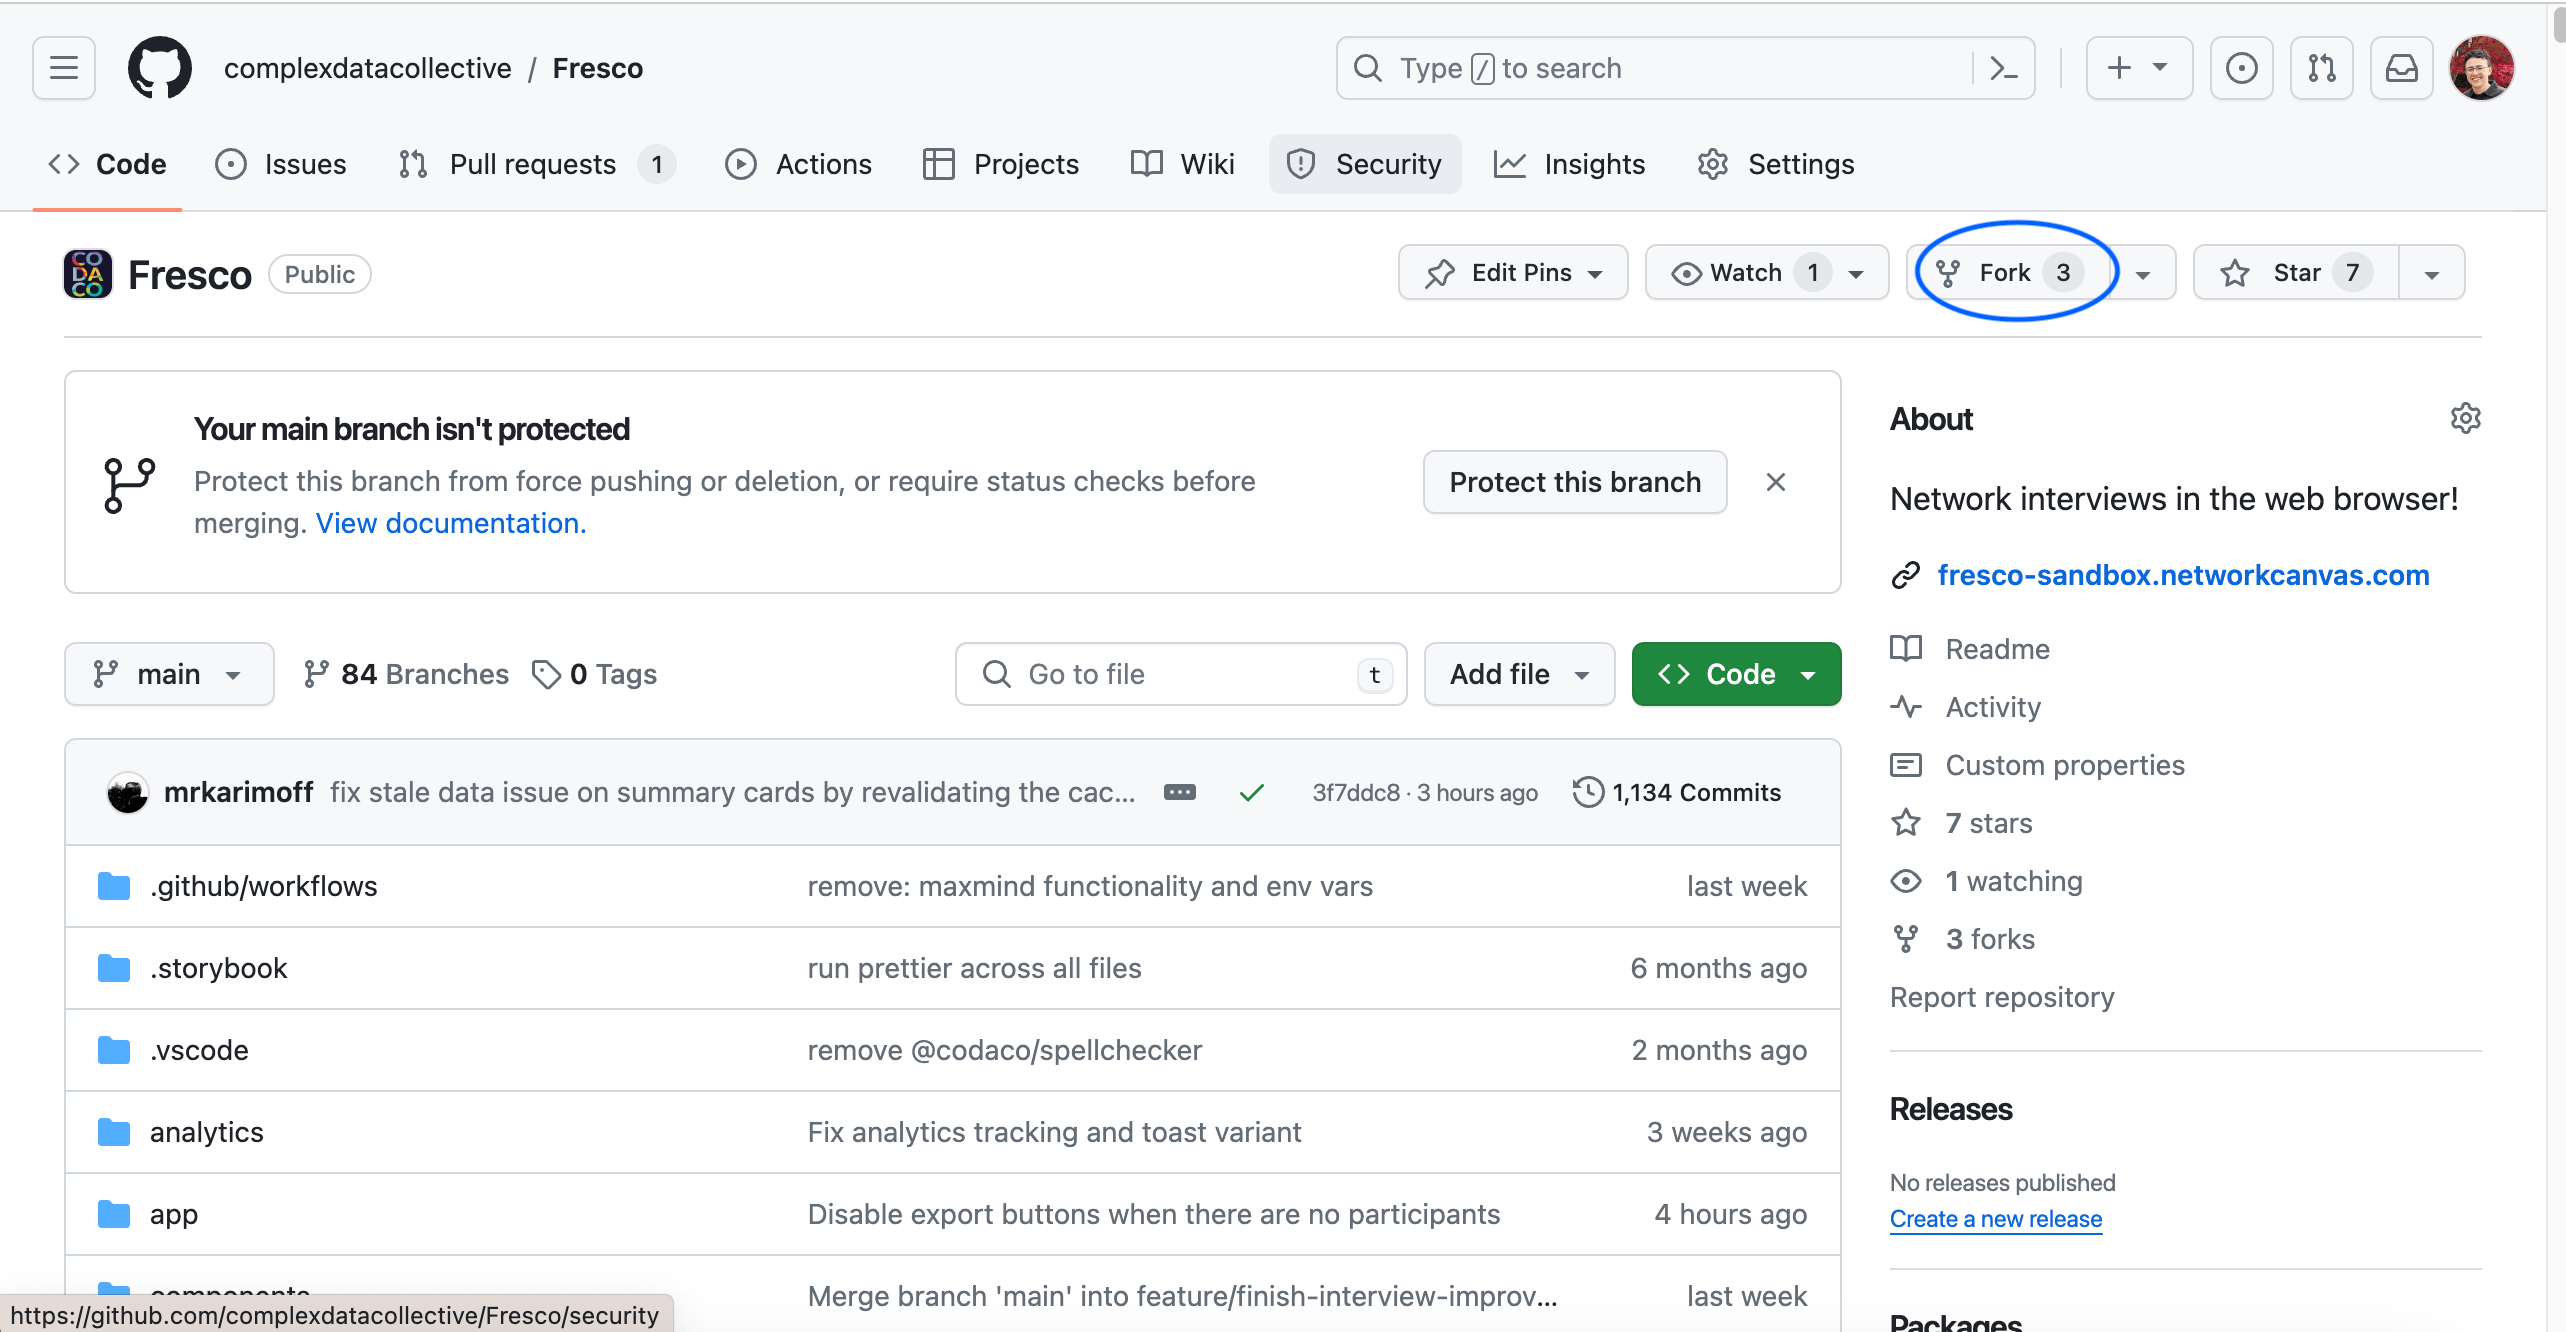Open the GitHub homepage via Octocat logo
Screen dimensions: 2566x1332
(x=159, y=68)
